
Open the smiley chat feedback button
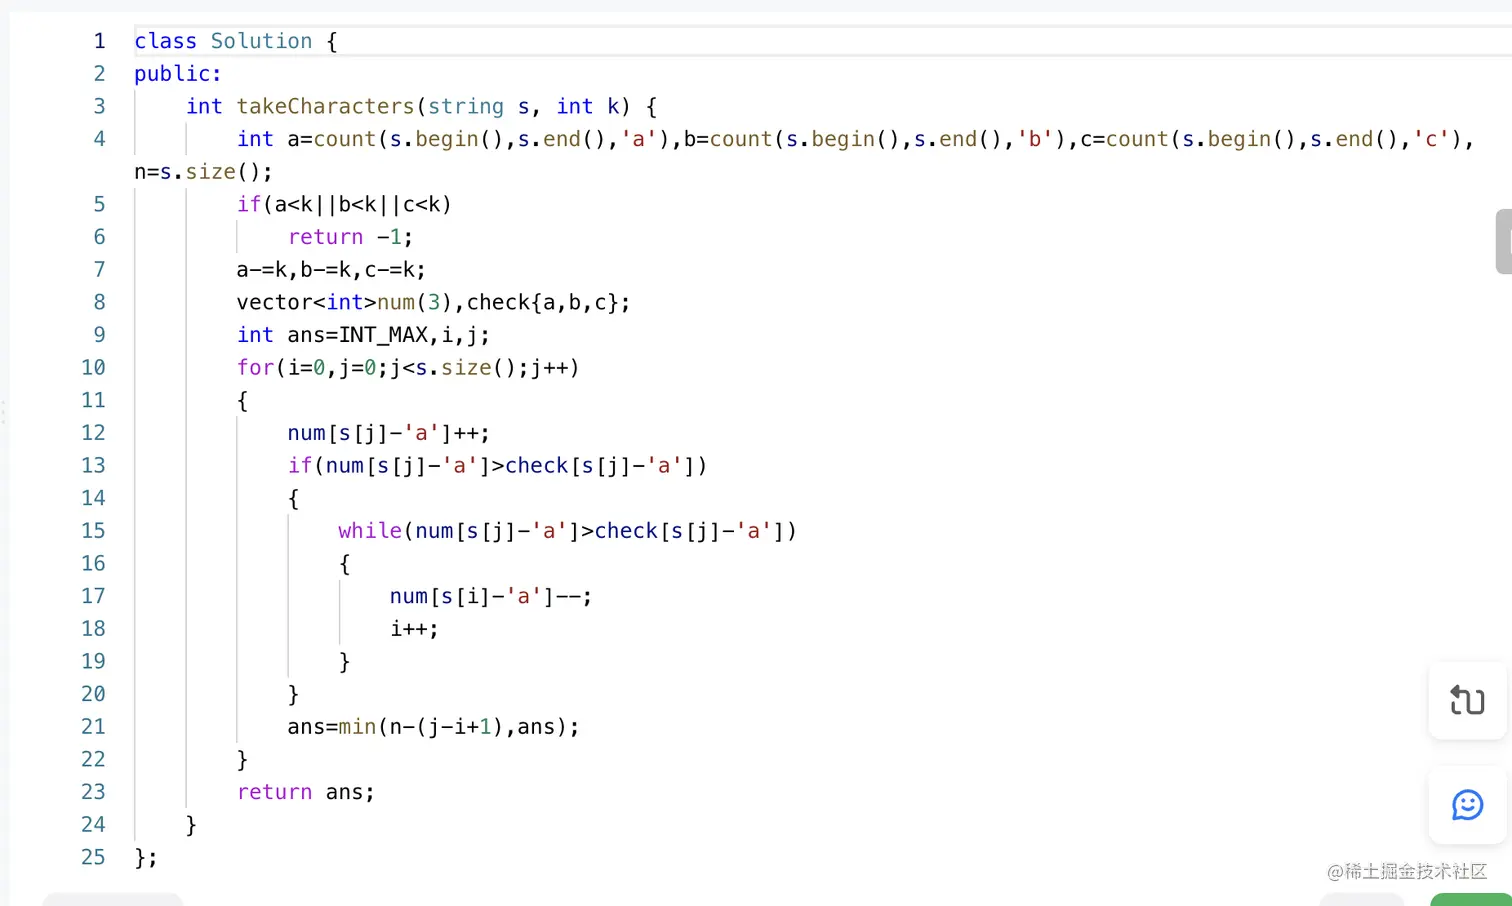coord(1467,805)
